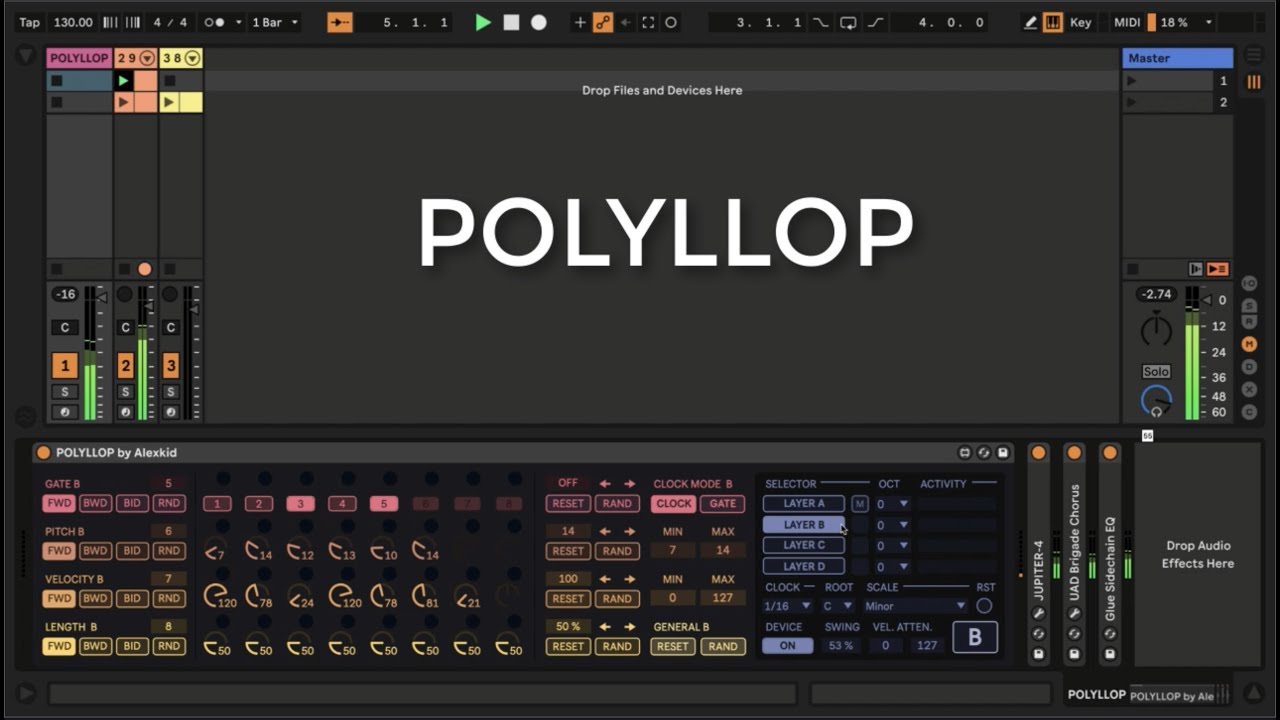The height and width of the screenshot is (720, 1280).
Task: Click the Stop transport button
Action: [x=511, y=22]
